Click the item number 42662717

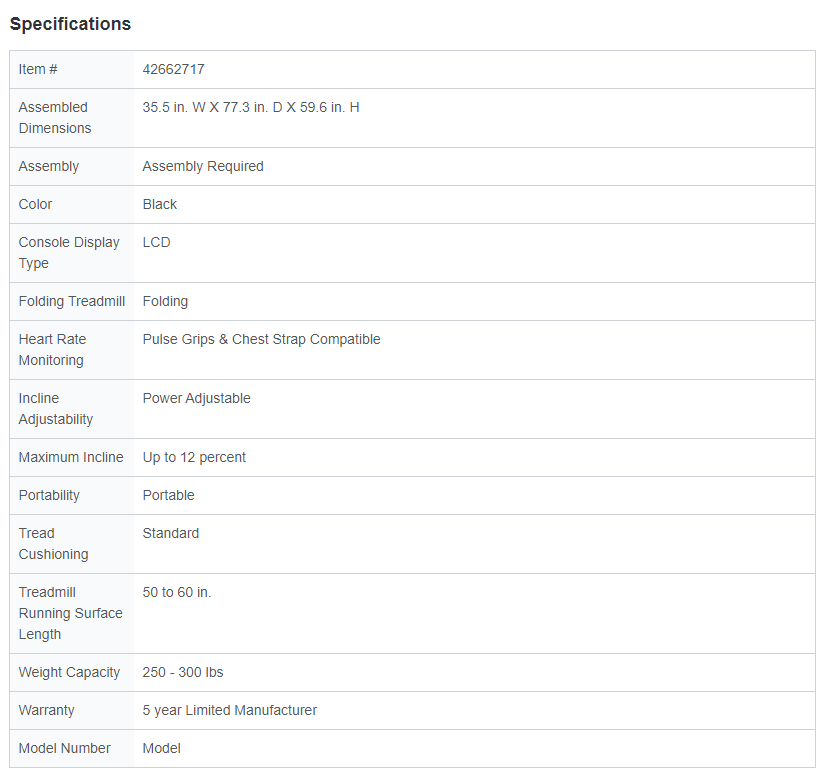tap(173, 69)
